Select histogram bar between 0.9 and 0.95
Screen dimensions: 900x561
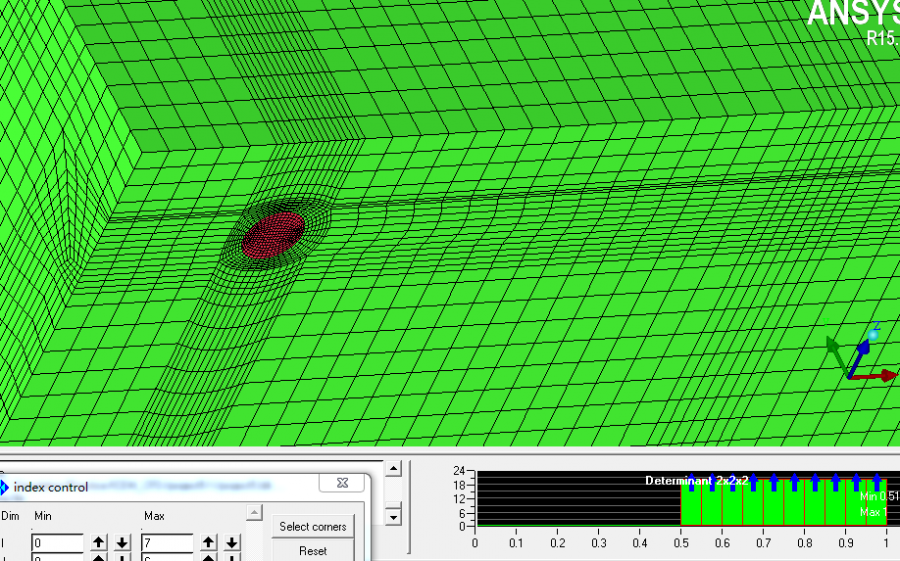click(x=856, y=502)
